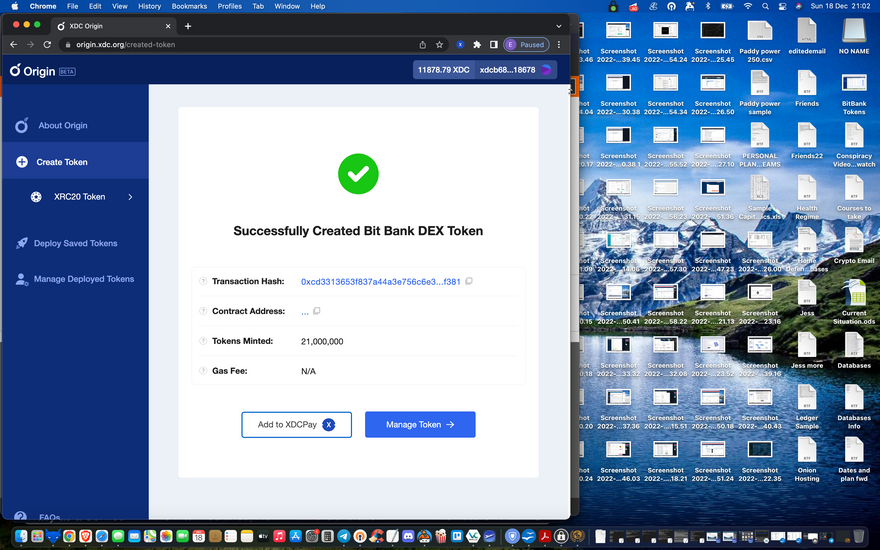Open the tab search dropdown arrow

pyautogui.click(x=558, y=26)
